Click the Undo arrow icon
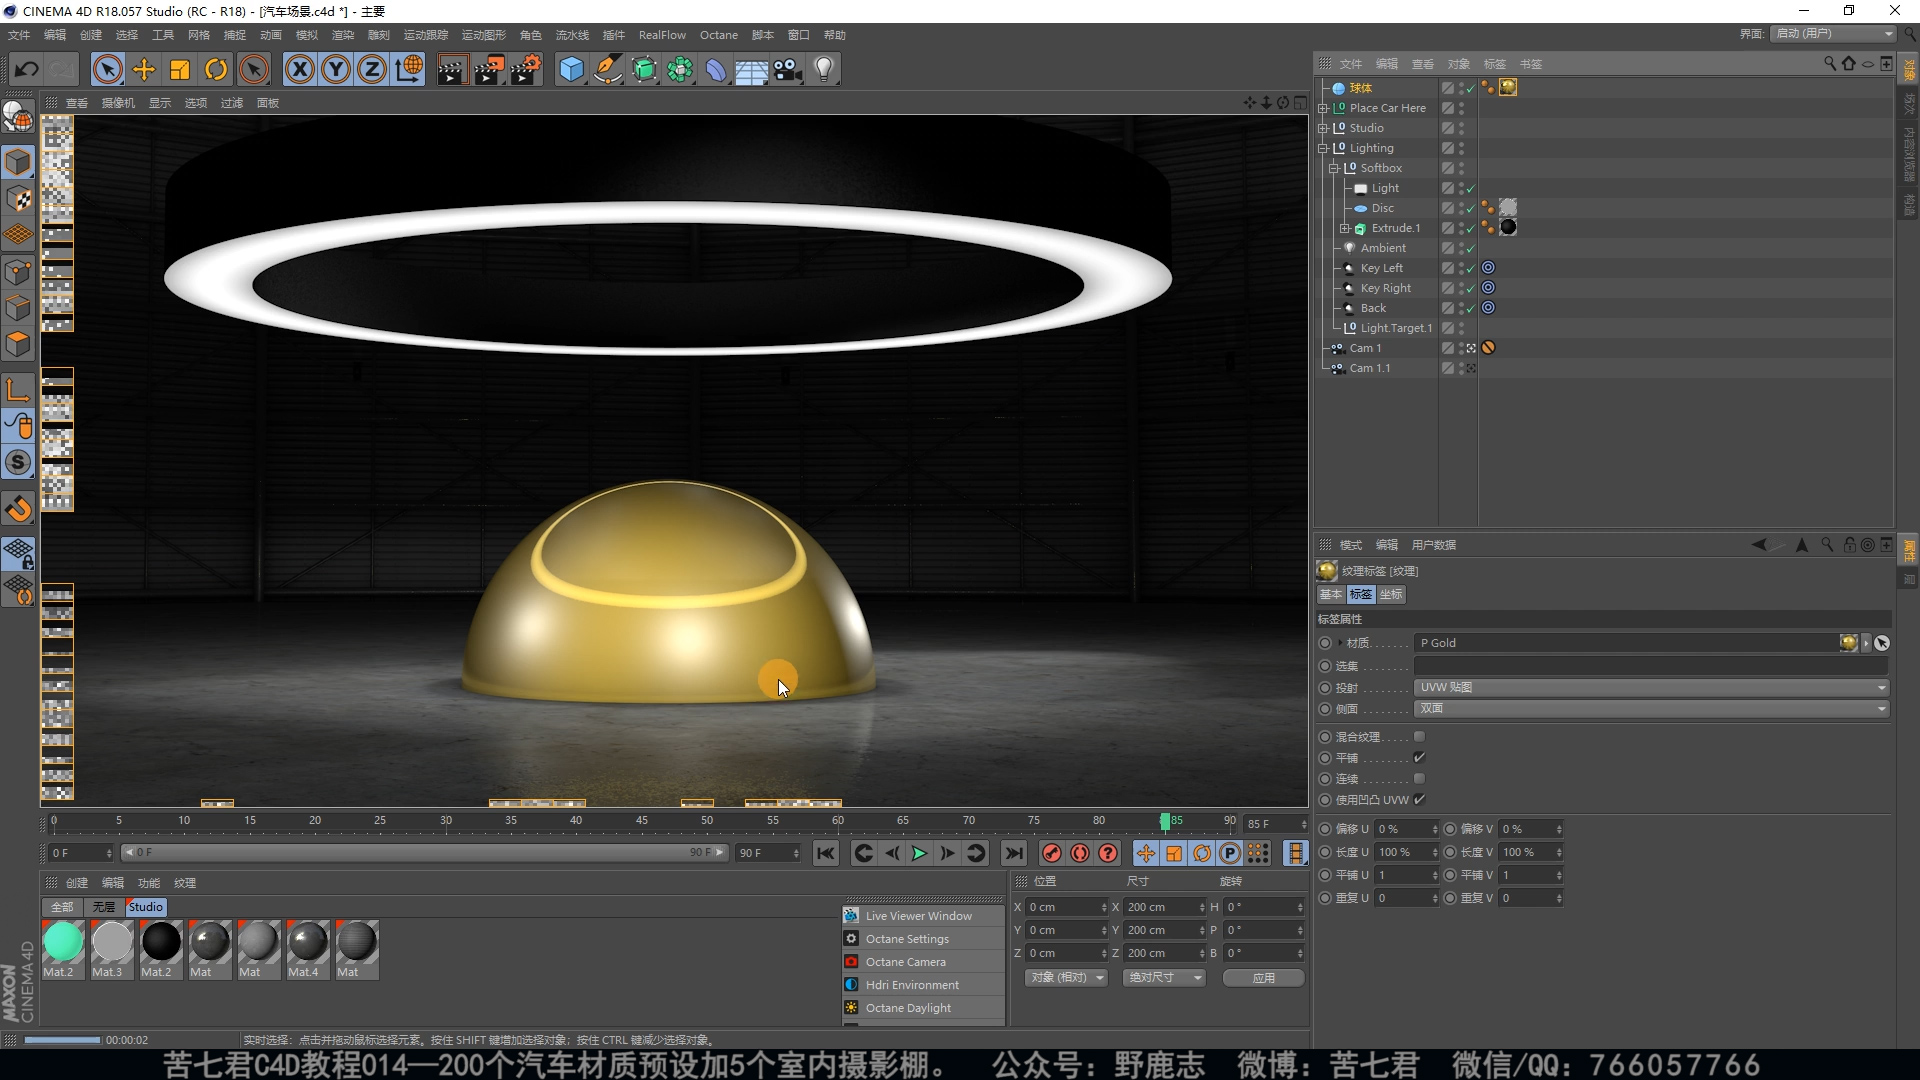The height and width of the screenshot is (1080, 1920). click(27, 69)
